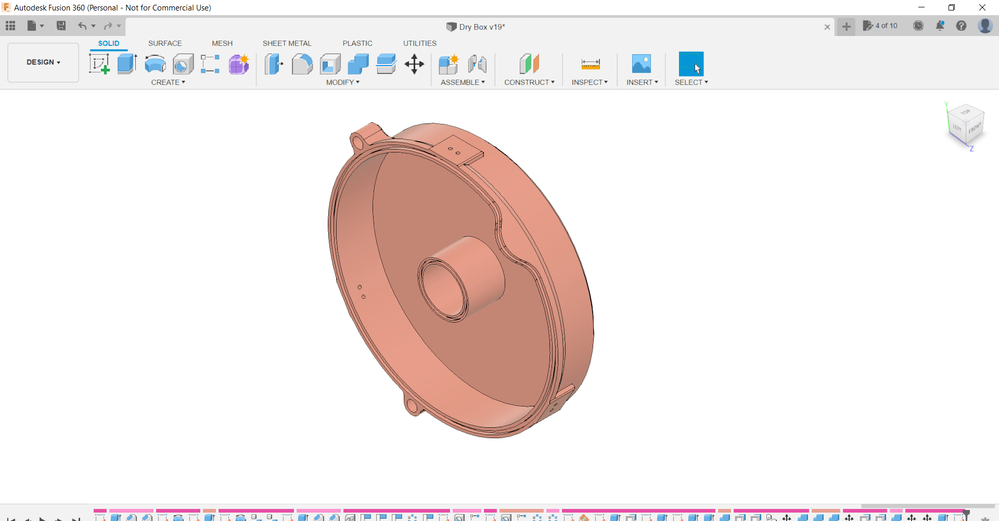Select the Fillet tool
Screen dimensions: 999x521
[x=302, y=64]
